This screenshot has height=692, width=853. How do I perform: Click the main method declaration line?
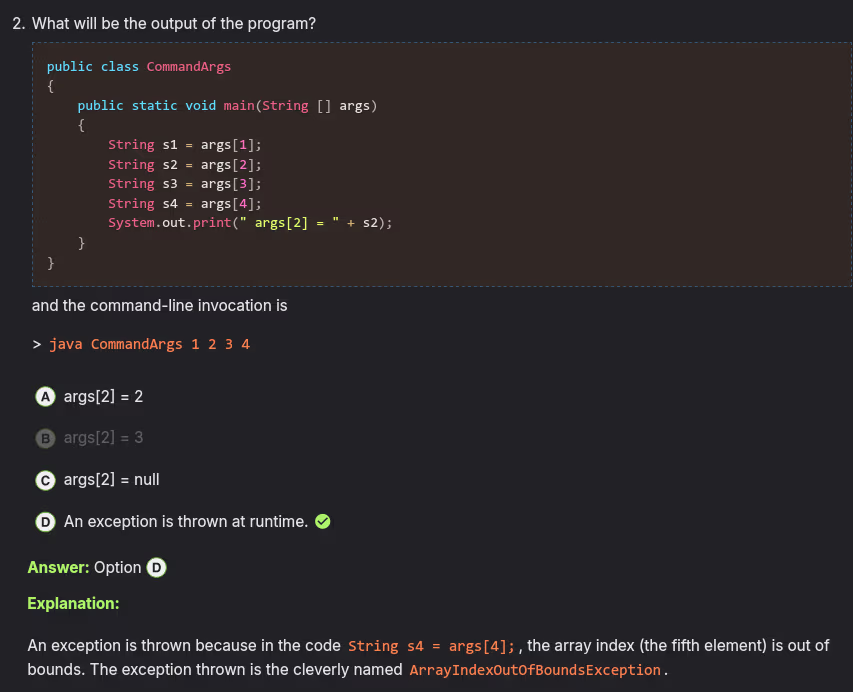(x=227, y=106)
